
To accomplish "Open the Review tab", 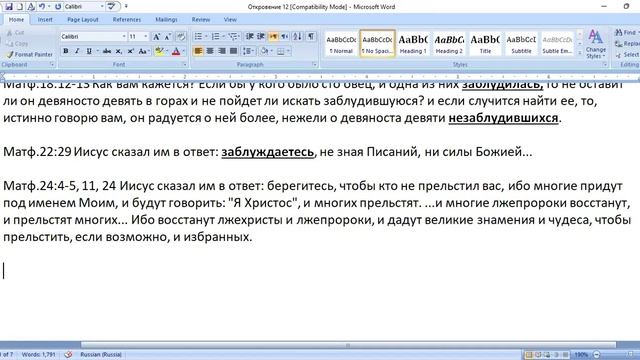I will [x=201, y=20].
